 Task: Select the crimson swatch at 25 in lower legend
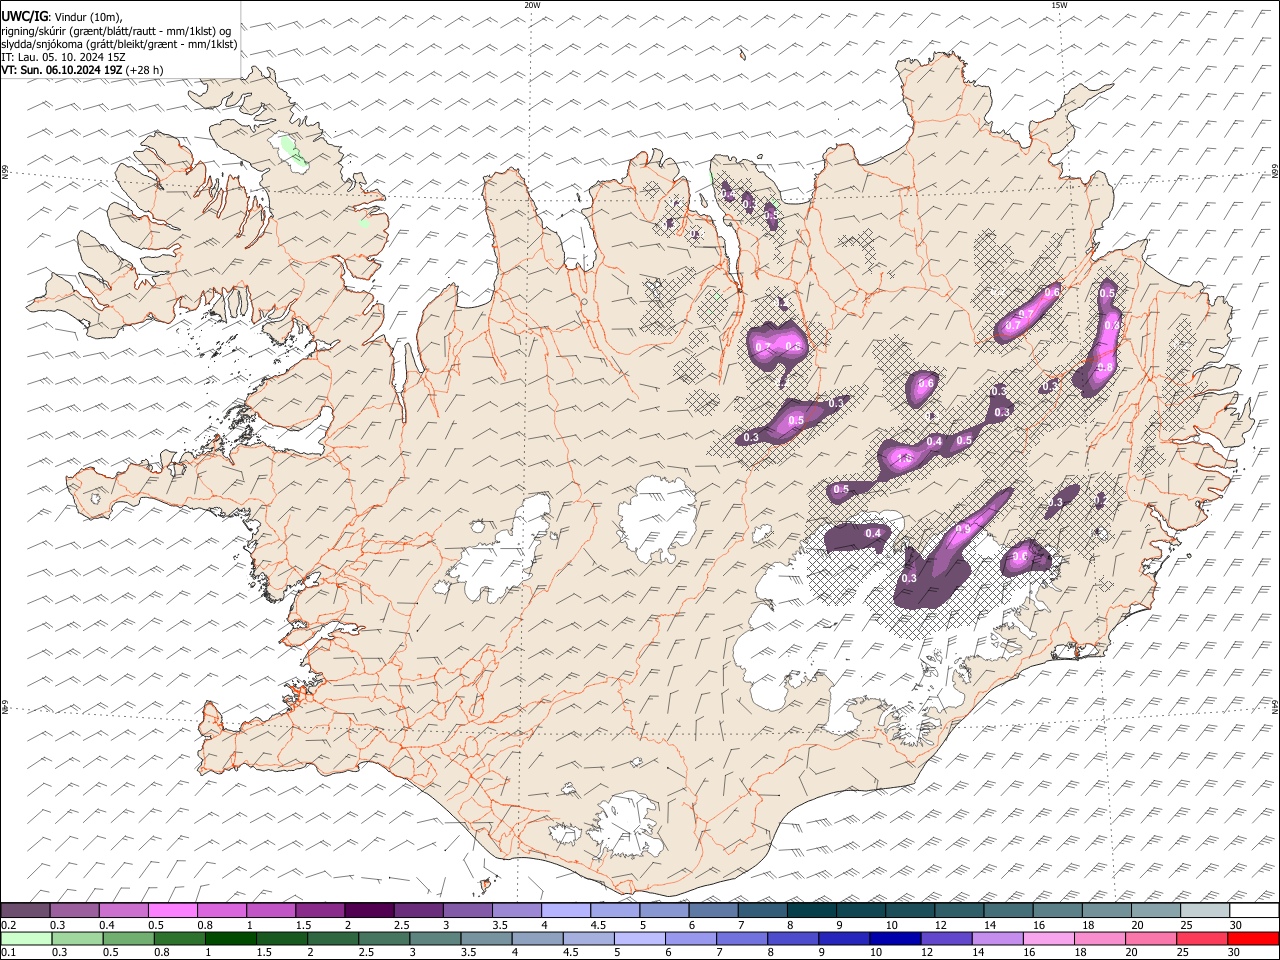coord(1200,939)
